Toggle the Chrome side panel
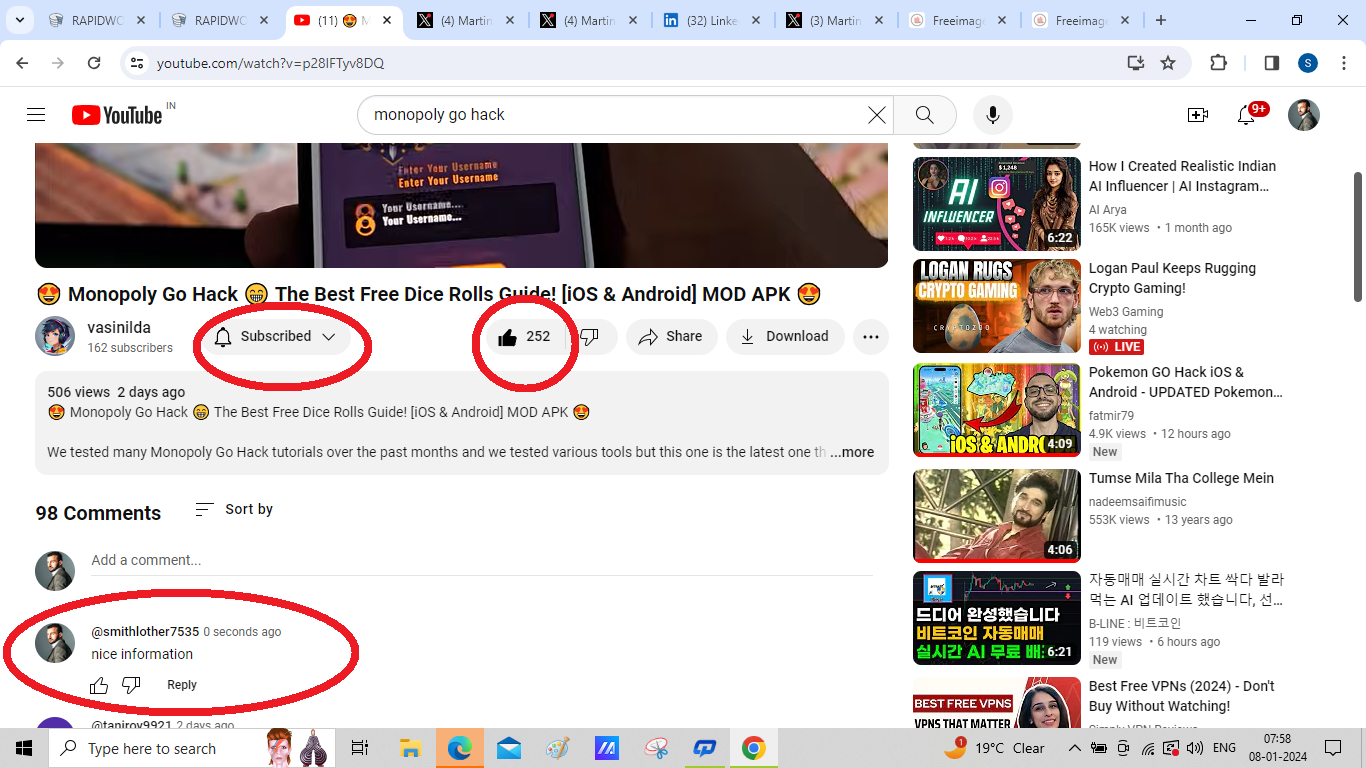 (x=1272, y=63)
